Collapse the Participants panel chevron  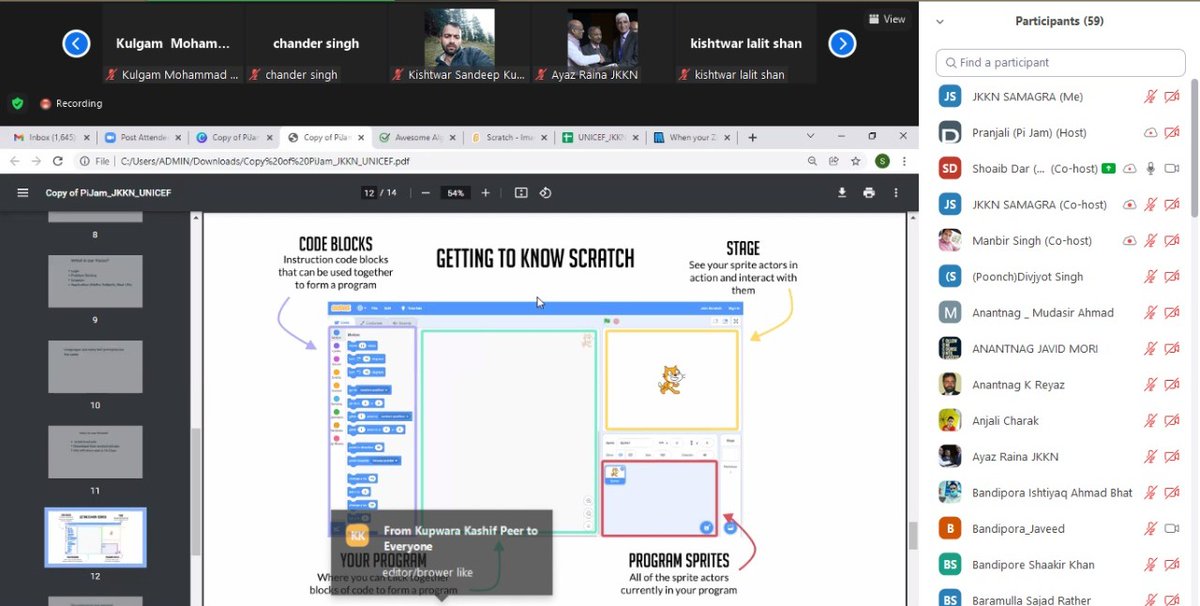[x=939, y=21]
